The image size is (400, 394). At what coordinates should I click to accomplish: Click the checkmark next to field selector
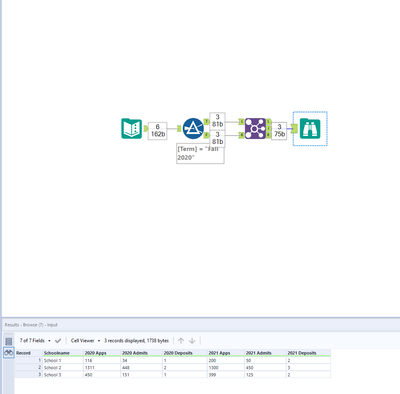[58, 341]
